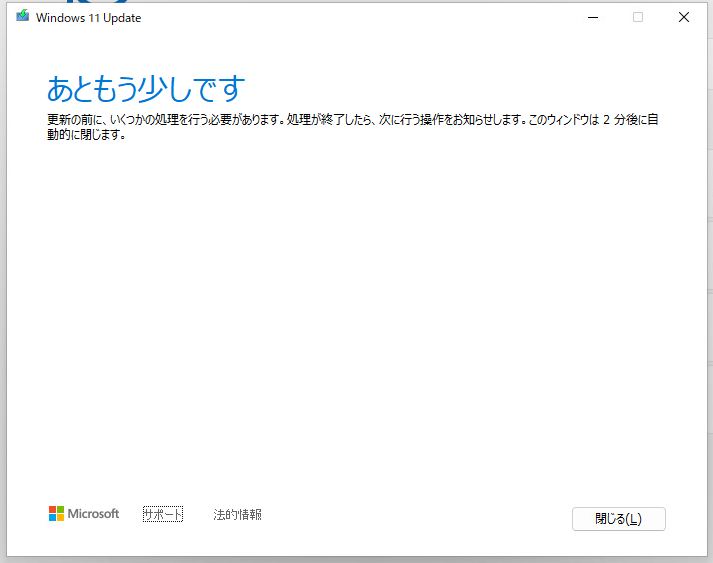This screenshot has height=563, width=713.
Task: Open the サポート link
Action: pos(163,514)
